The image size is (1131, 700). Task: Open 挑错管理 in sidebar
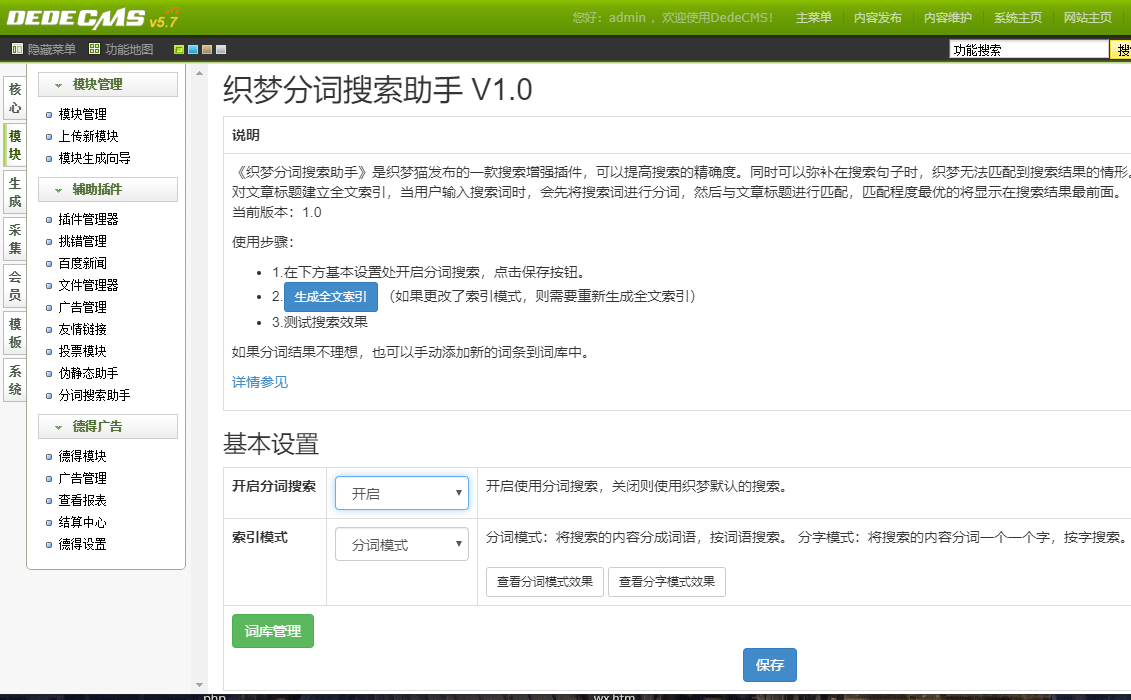(x=82, y=241)
